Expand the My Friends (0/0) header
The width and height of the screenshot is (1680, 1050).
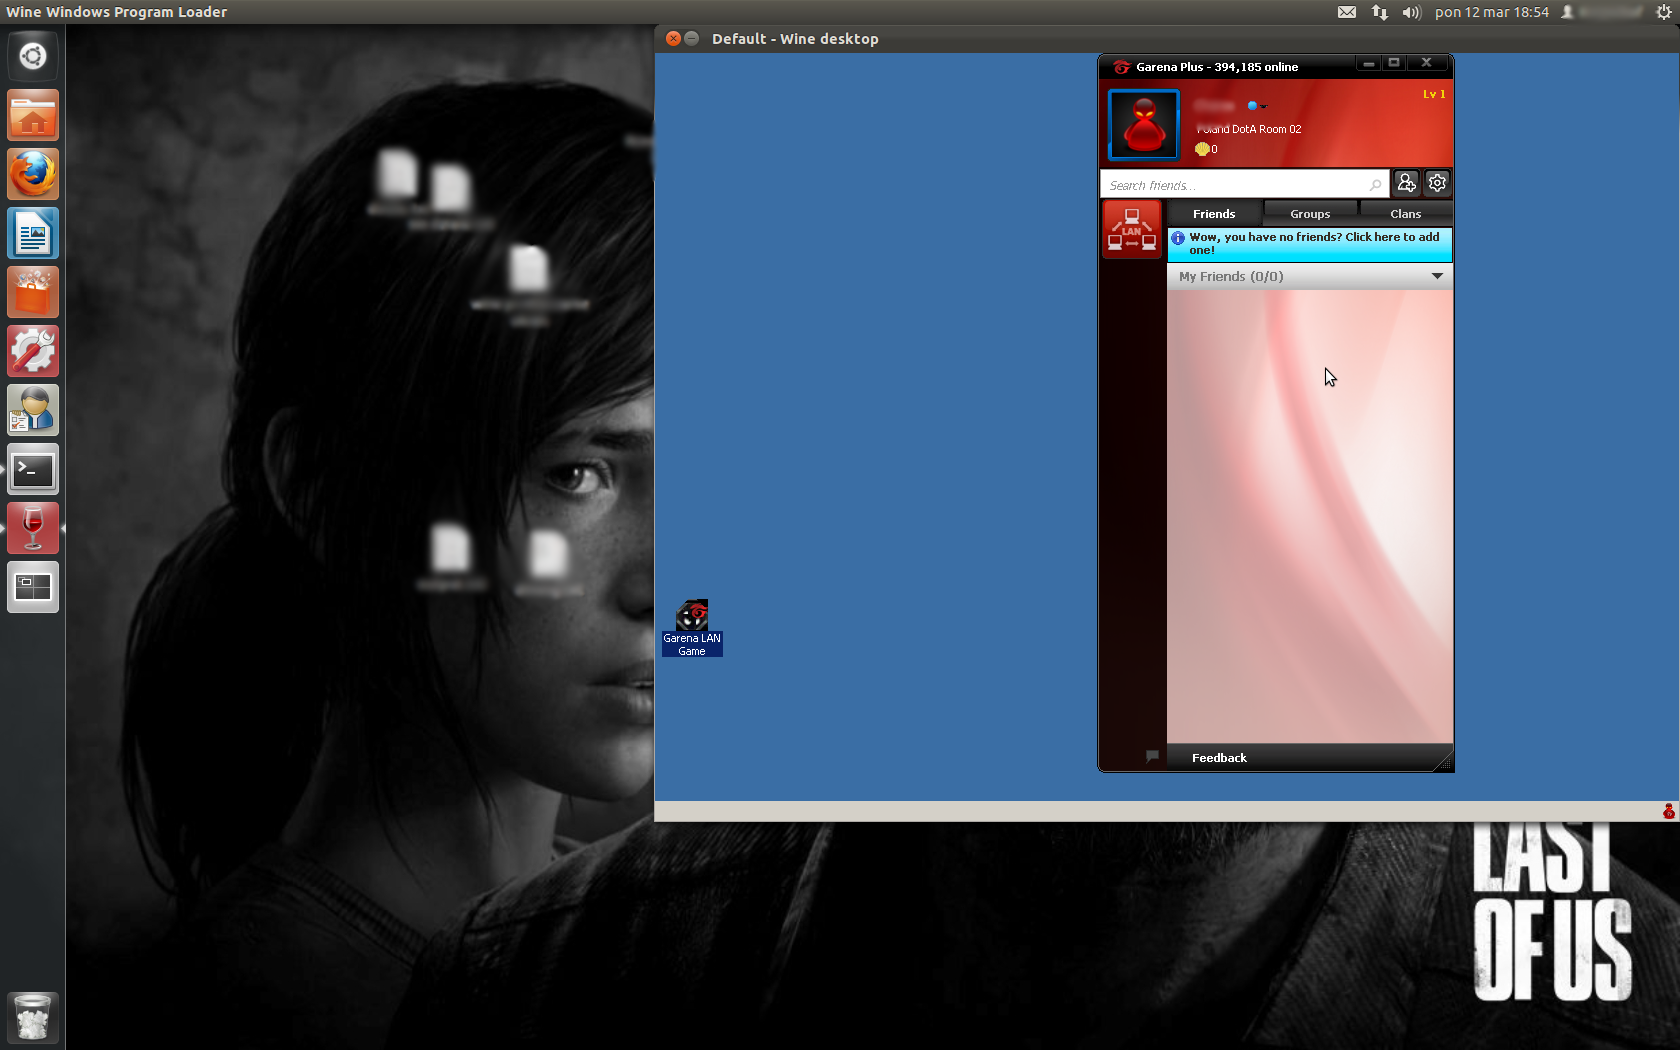tap(1231, 277)
